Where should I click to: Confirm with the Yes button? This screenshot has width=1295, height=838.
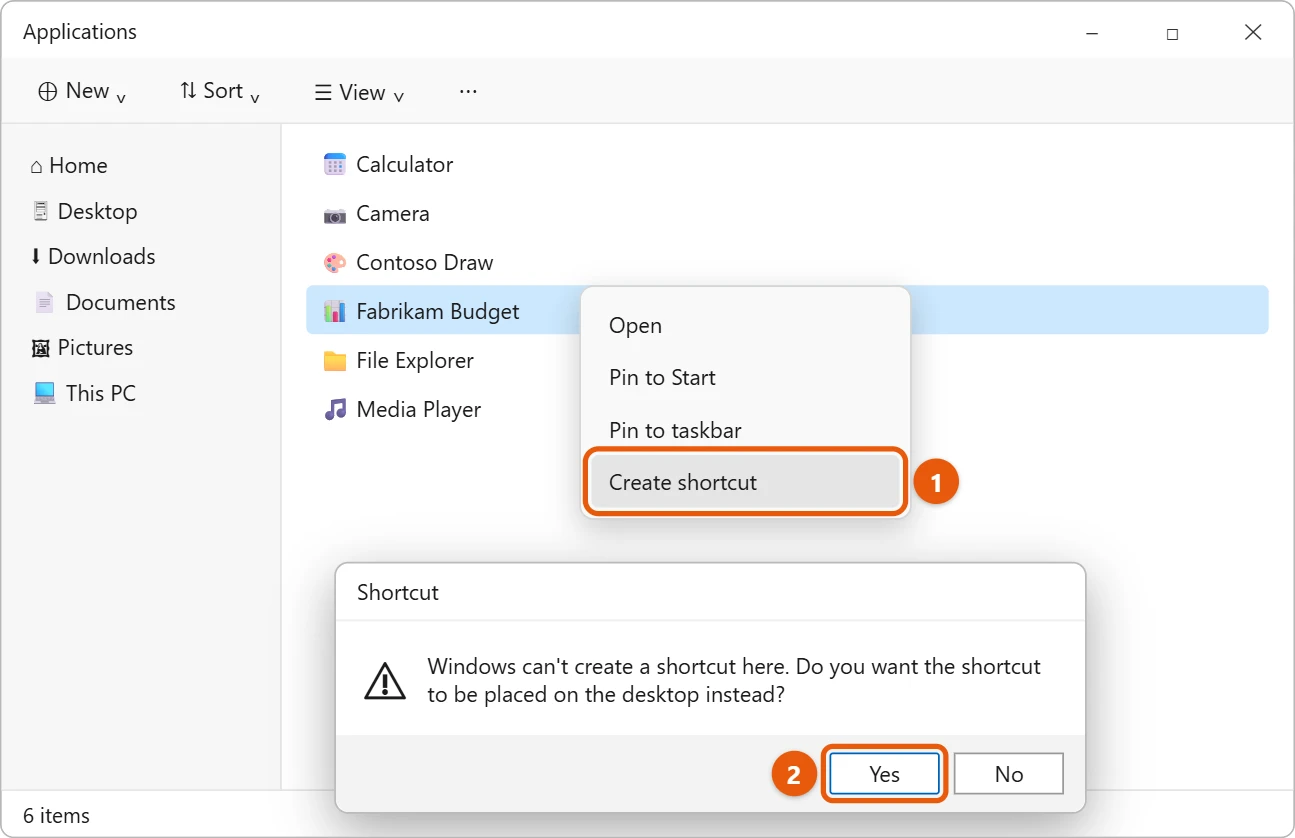pyautogui.click(x=885, y=774)
